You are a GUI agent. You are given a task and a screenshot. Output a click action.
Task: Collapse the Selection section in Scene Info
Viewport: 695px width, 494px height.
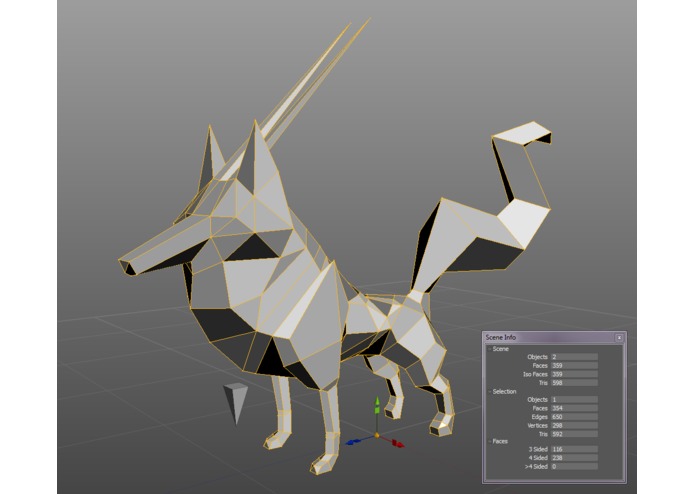tap(490, 392)
